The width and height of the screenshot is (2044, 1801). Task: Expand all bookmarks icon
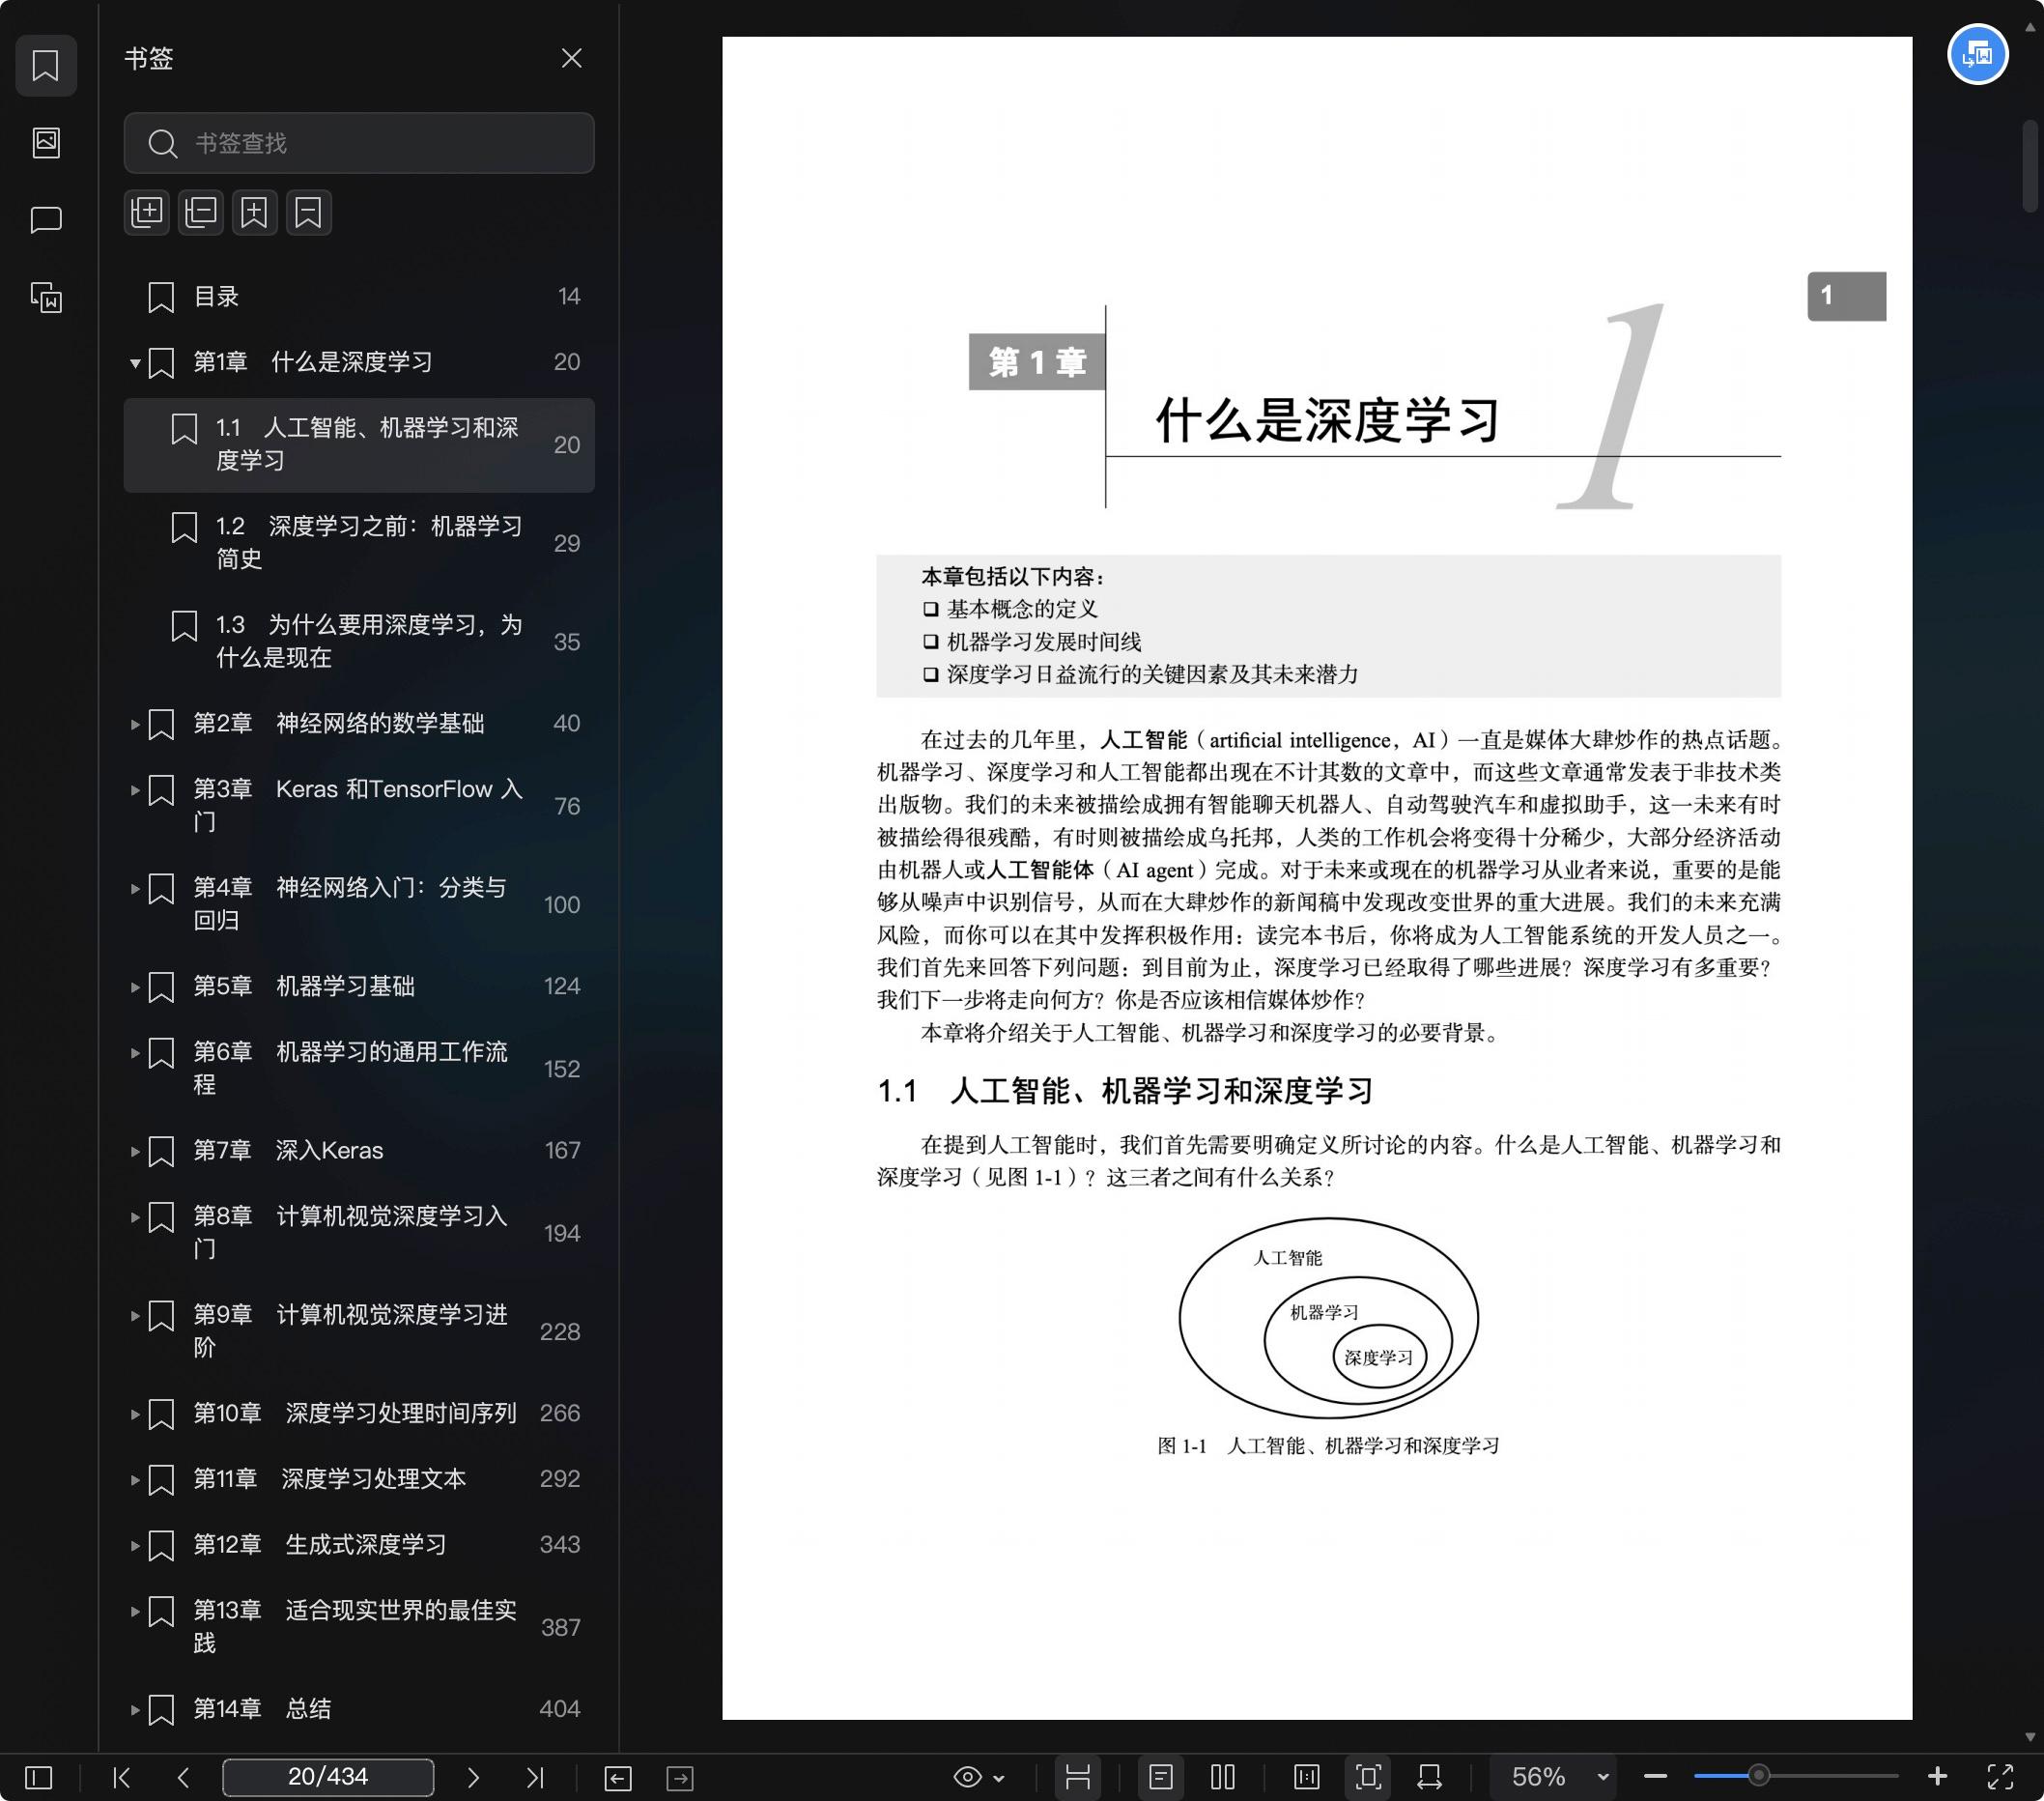point(147,212)
